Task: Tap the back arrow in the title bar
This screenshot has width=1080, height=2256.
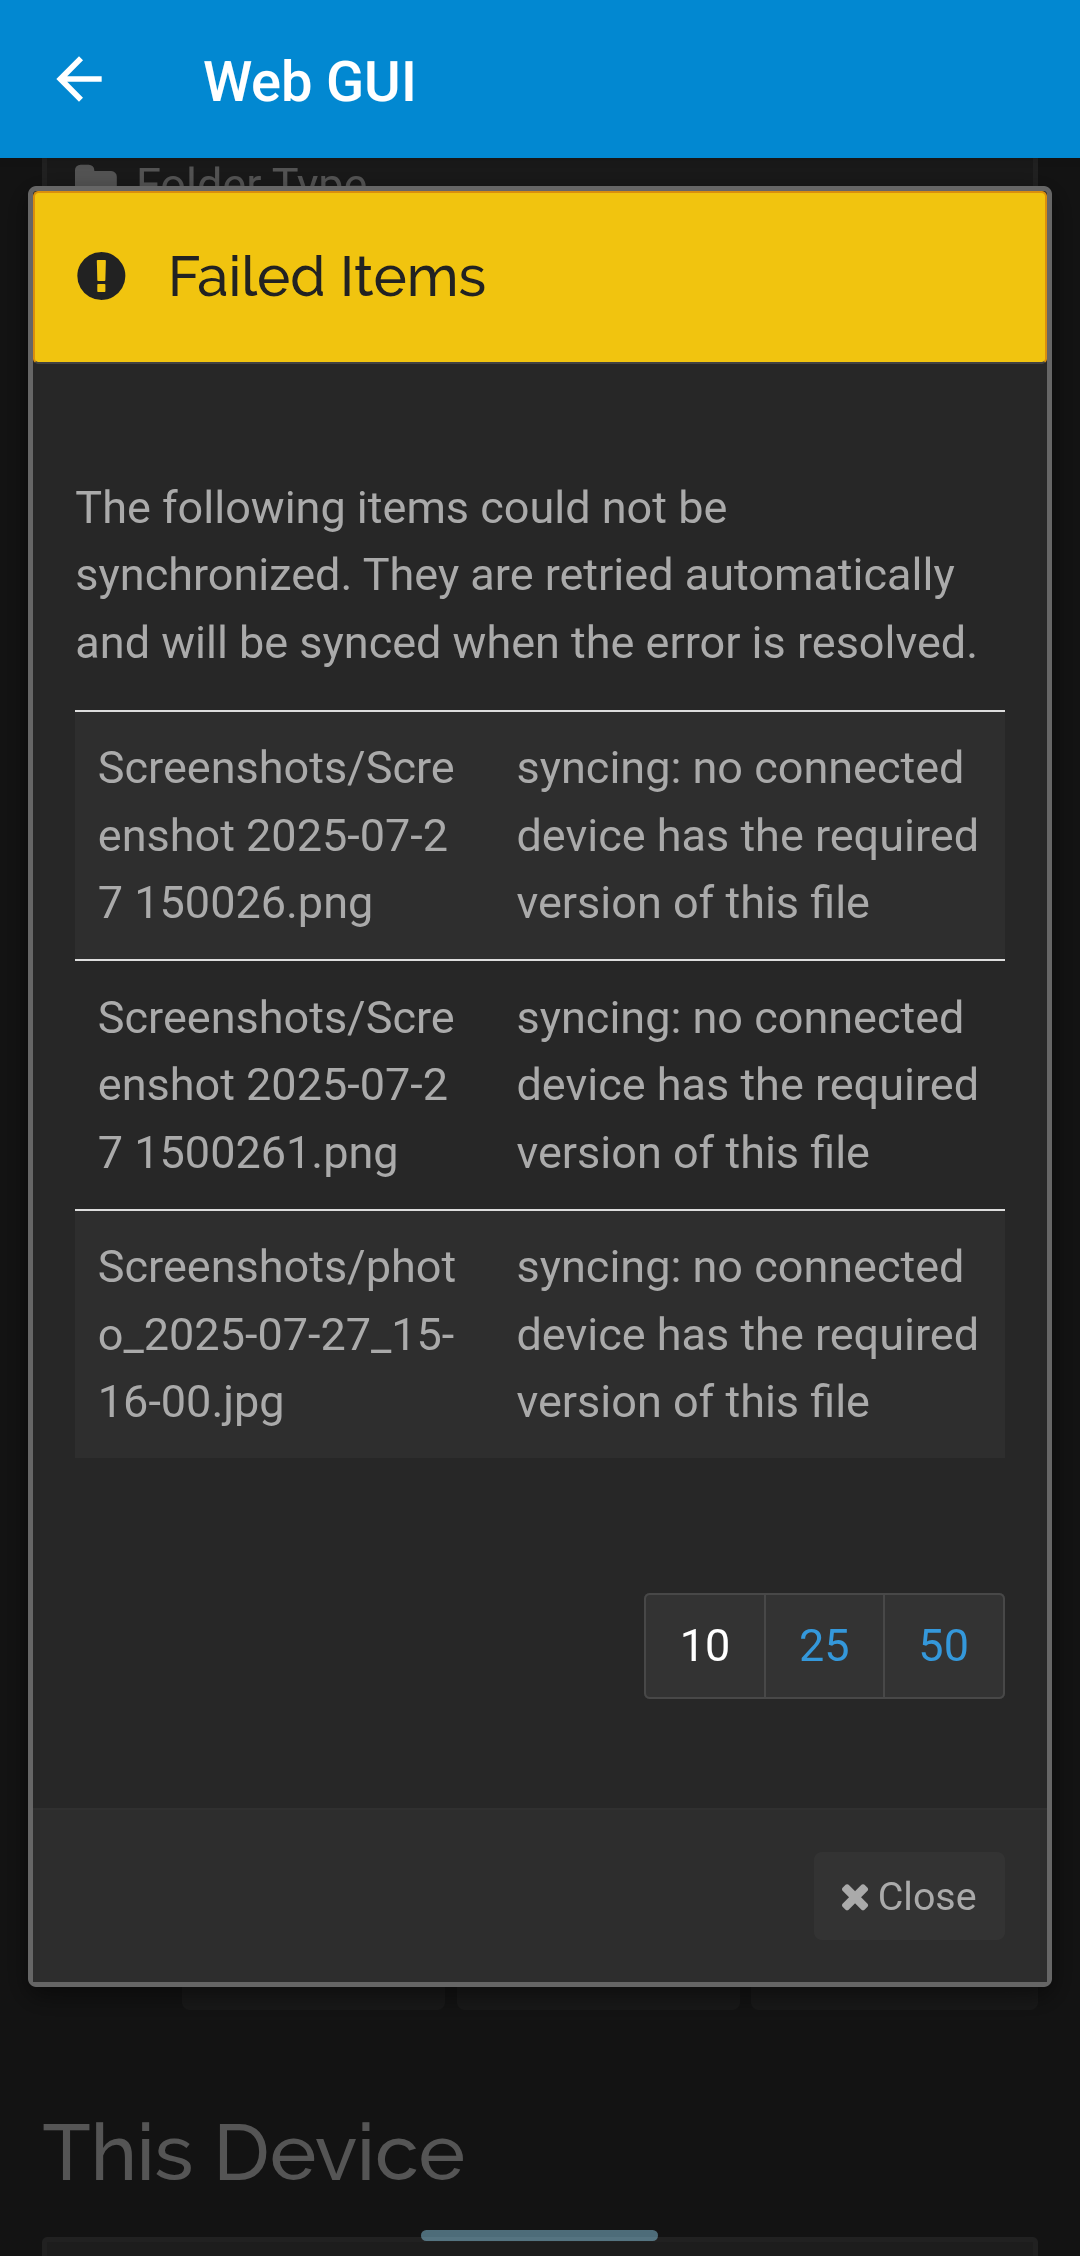Action: point(79,79)
